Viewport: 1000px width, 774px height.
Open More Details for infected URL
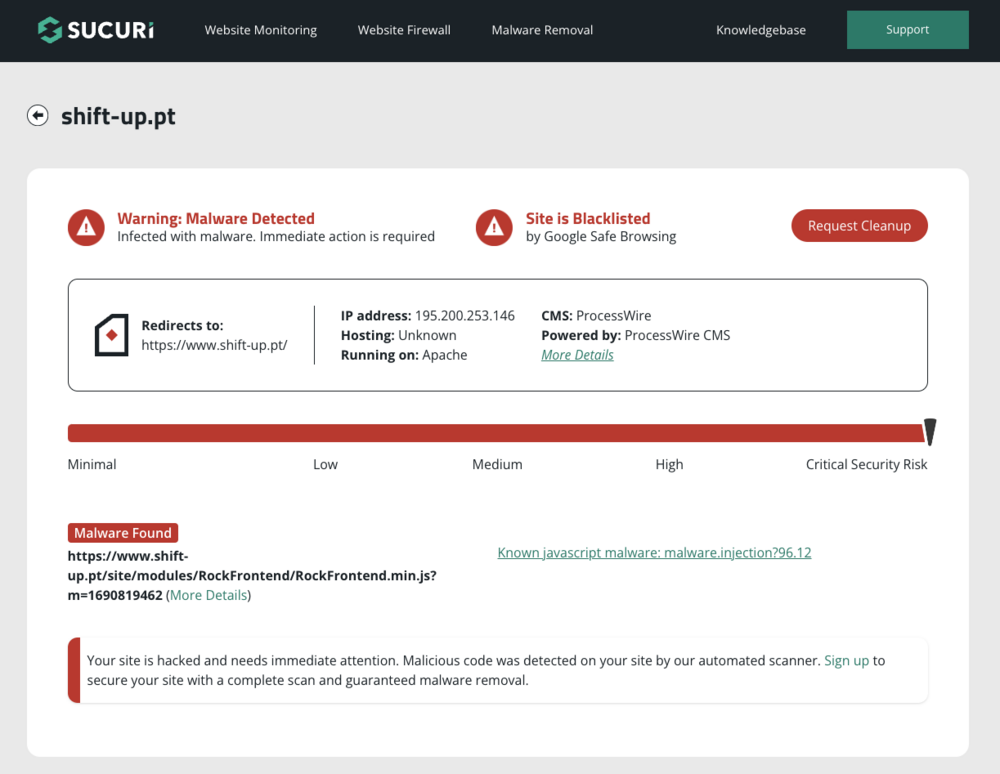(x=208, y=595)
